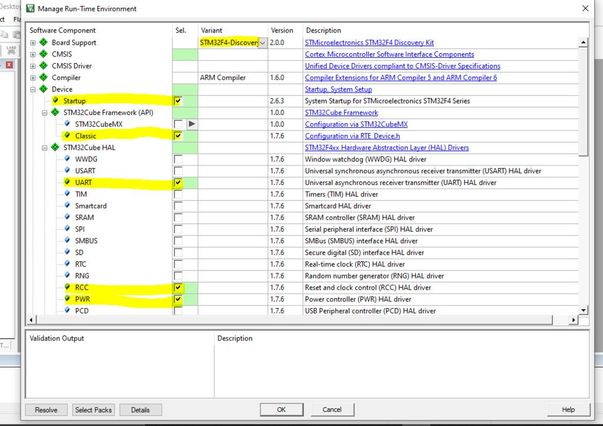Image resolution: width=603 pixels, height=426 pixels.
Task: Expand the Board Support tree node
Action: coord(33,43)
